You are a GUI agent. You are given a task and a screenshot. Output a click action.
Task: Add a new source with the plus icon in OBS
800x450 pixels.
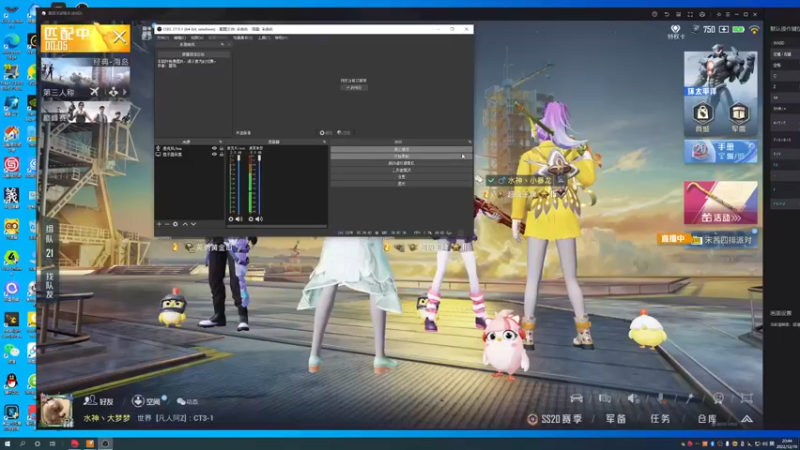159,224
